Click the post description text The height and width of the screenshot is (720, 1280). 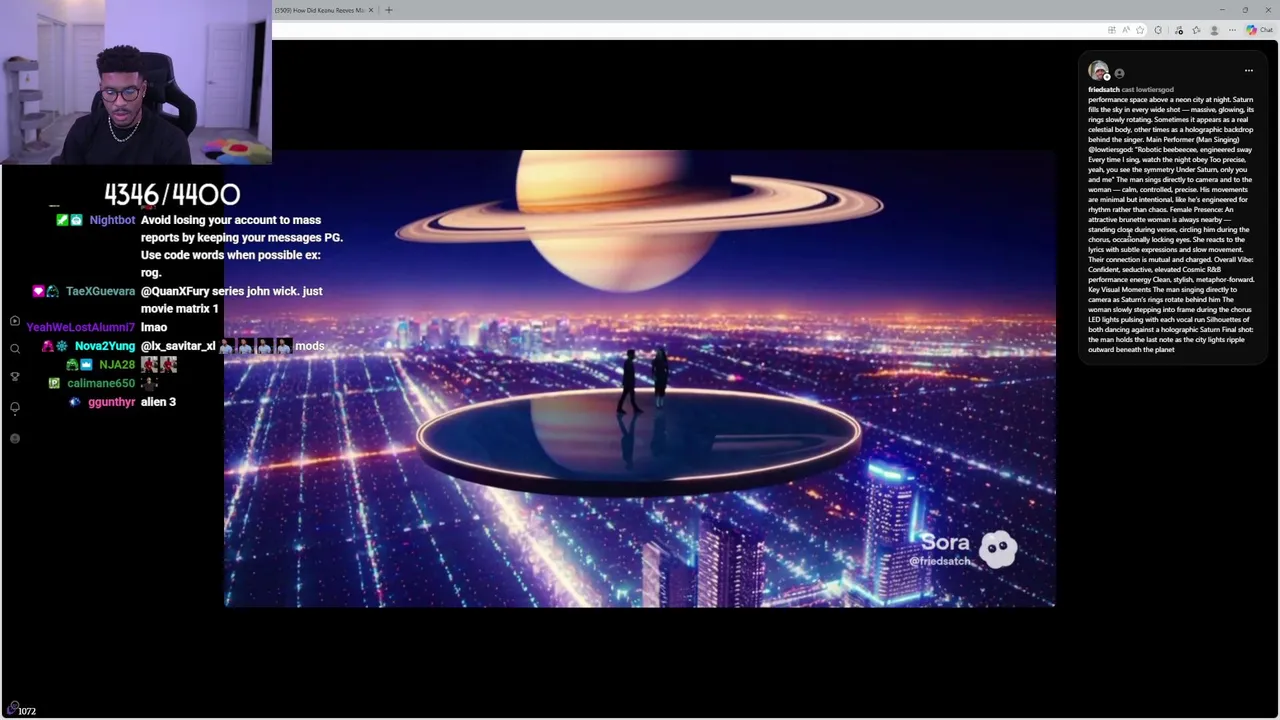click(1171, 225)
